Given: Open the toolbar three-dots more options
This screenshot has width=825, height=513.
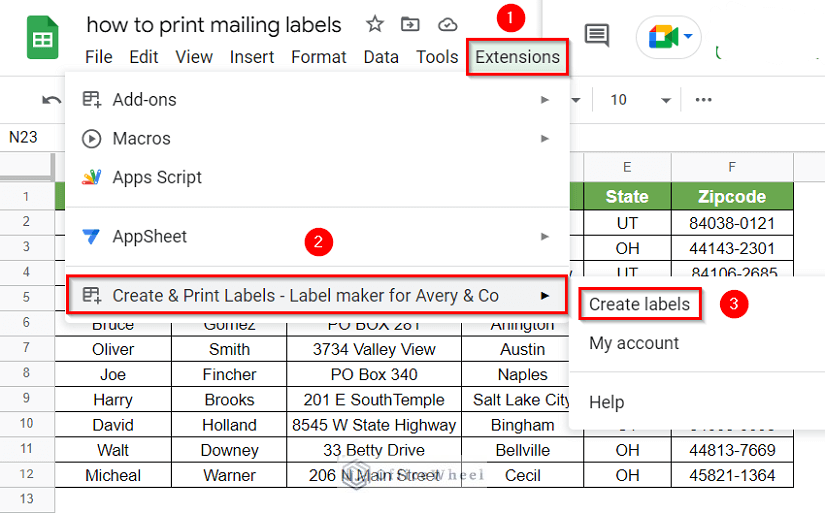Looking at the screenshot, I should click(704, 100).
